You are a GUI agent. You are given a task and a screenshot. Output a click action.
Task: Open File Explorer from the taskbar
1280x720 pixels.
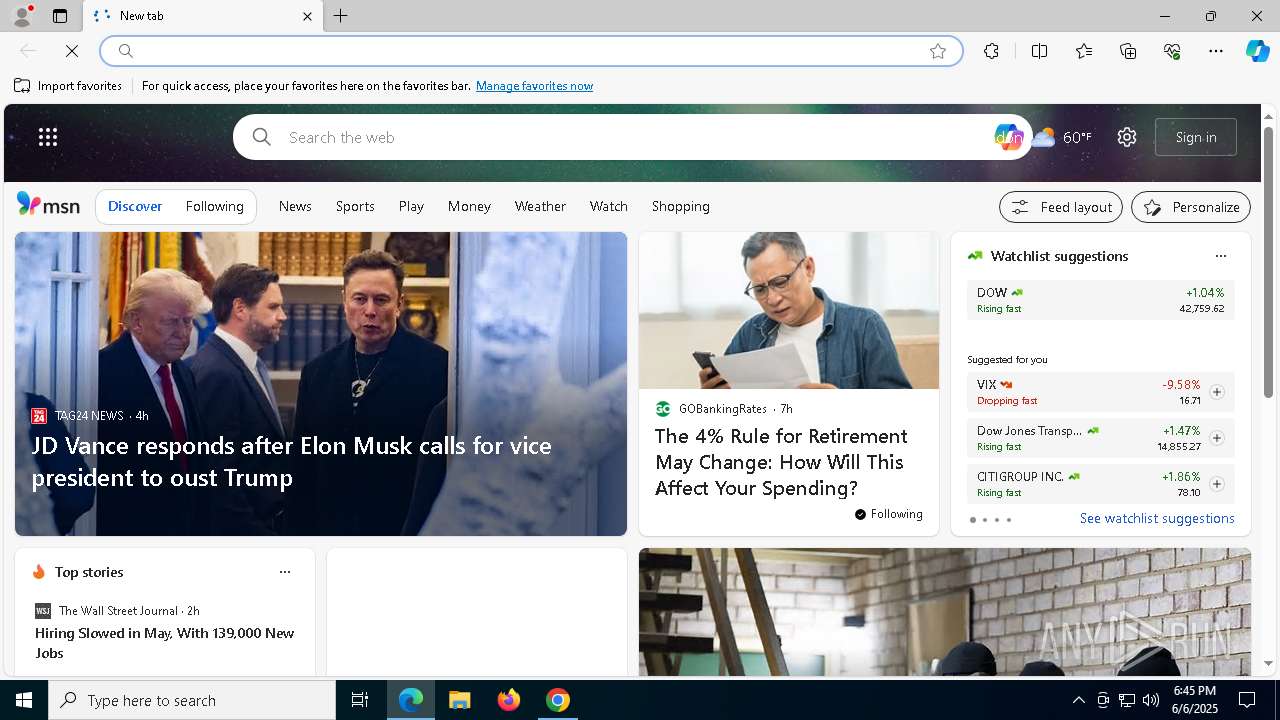tap(460, 700)
